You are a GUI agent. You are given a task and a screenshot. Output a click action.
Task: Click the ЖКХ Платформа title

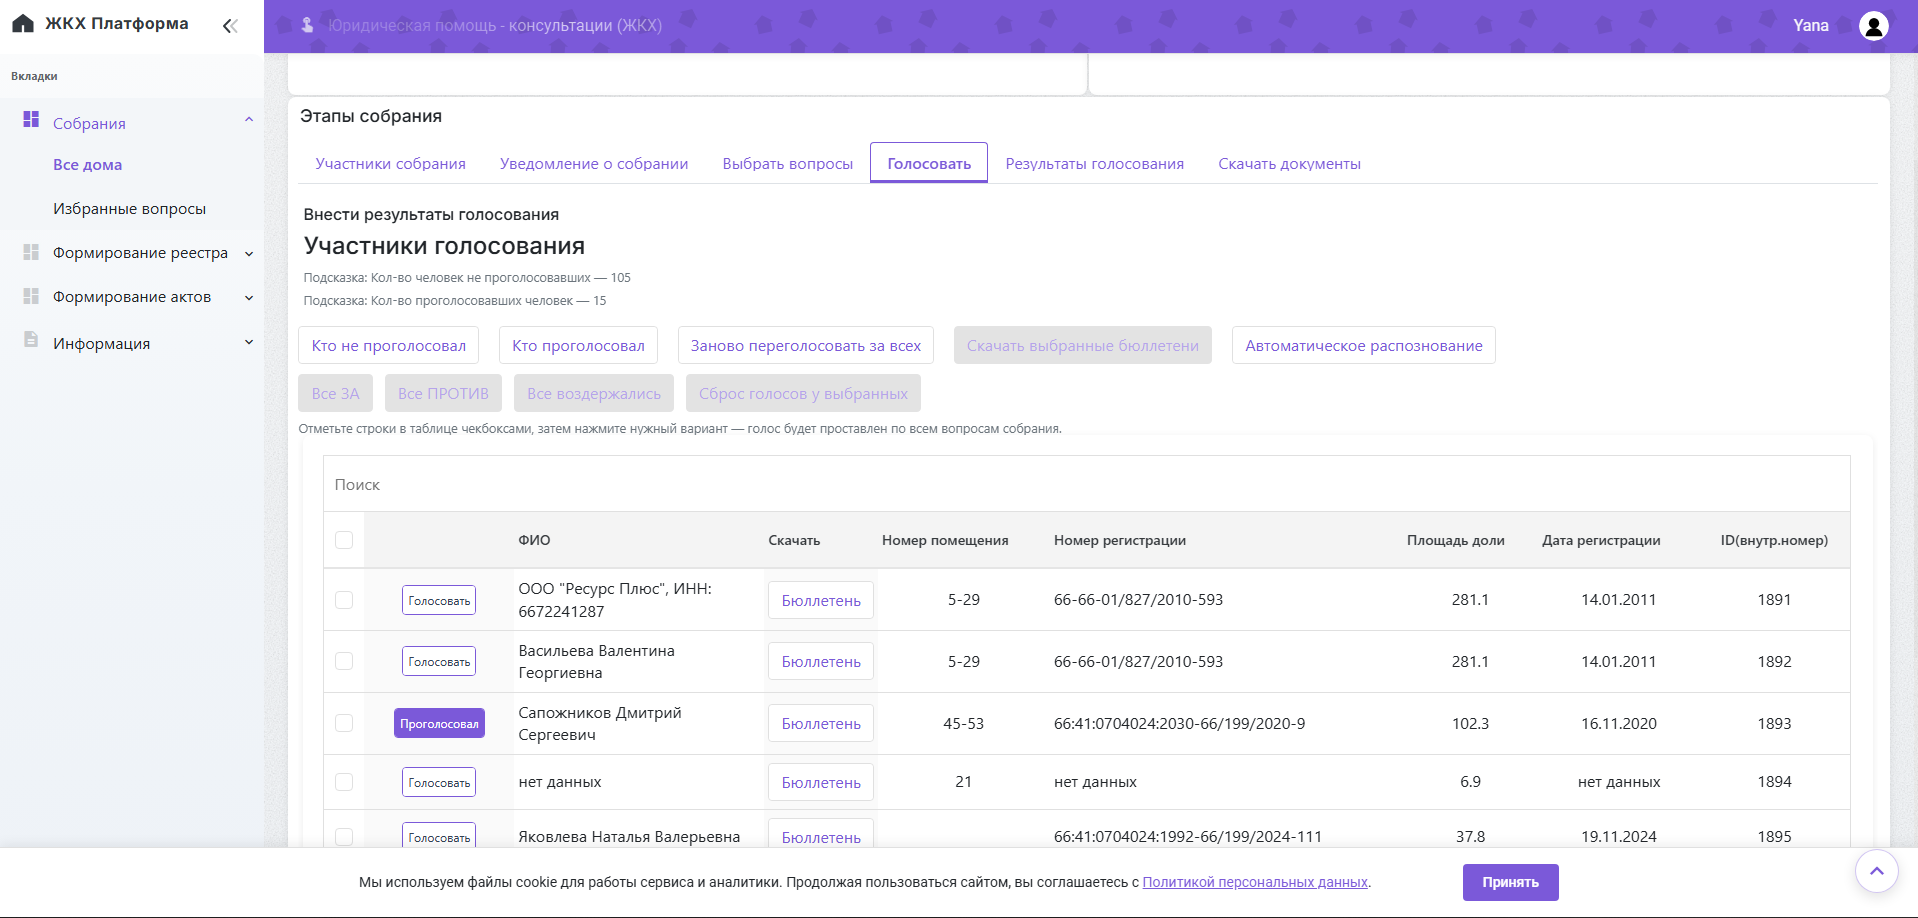click(117, 23)
